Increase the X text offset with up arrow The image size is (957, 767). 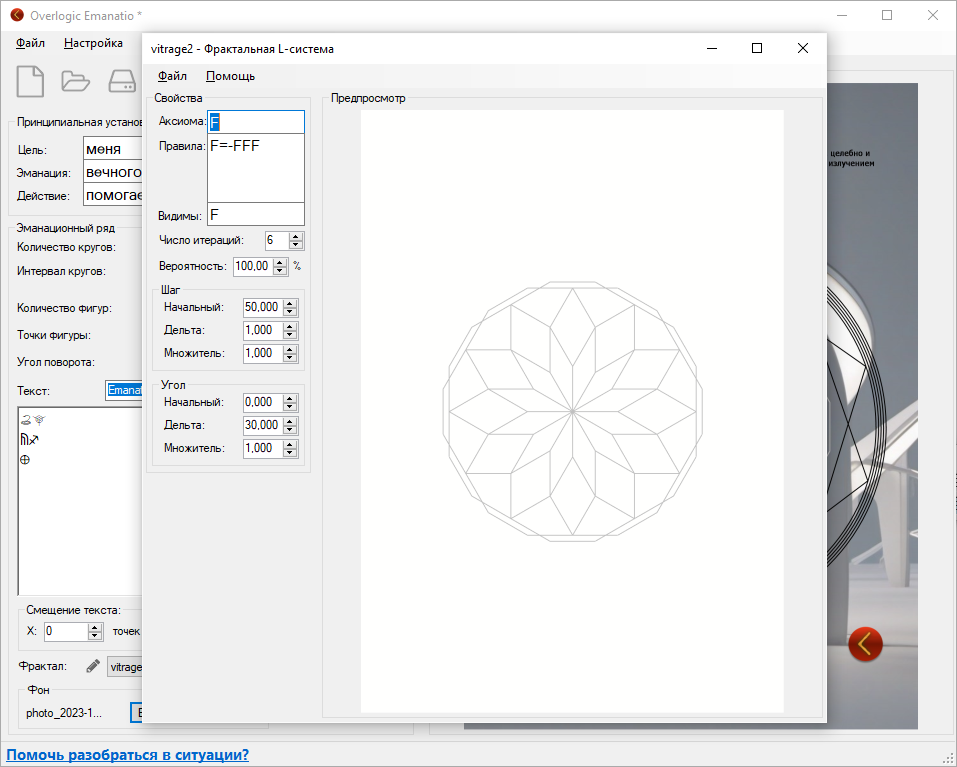95,627
